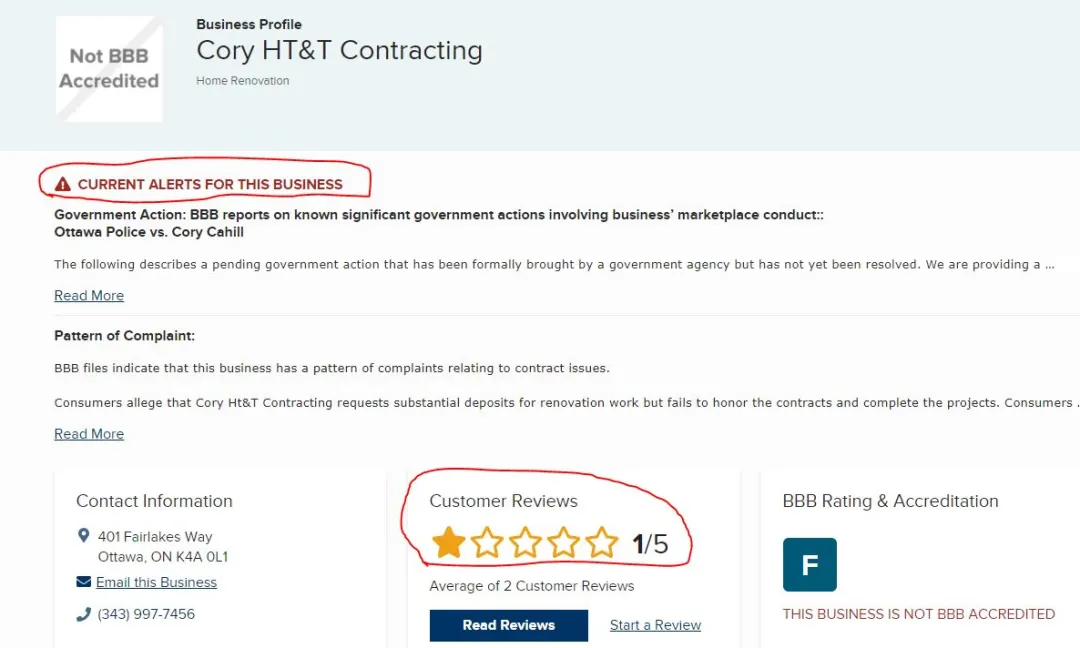1080x648 pixels.
Task: Open Read More under Pattern of Complaint
Action: 89,434
